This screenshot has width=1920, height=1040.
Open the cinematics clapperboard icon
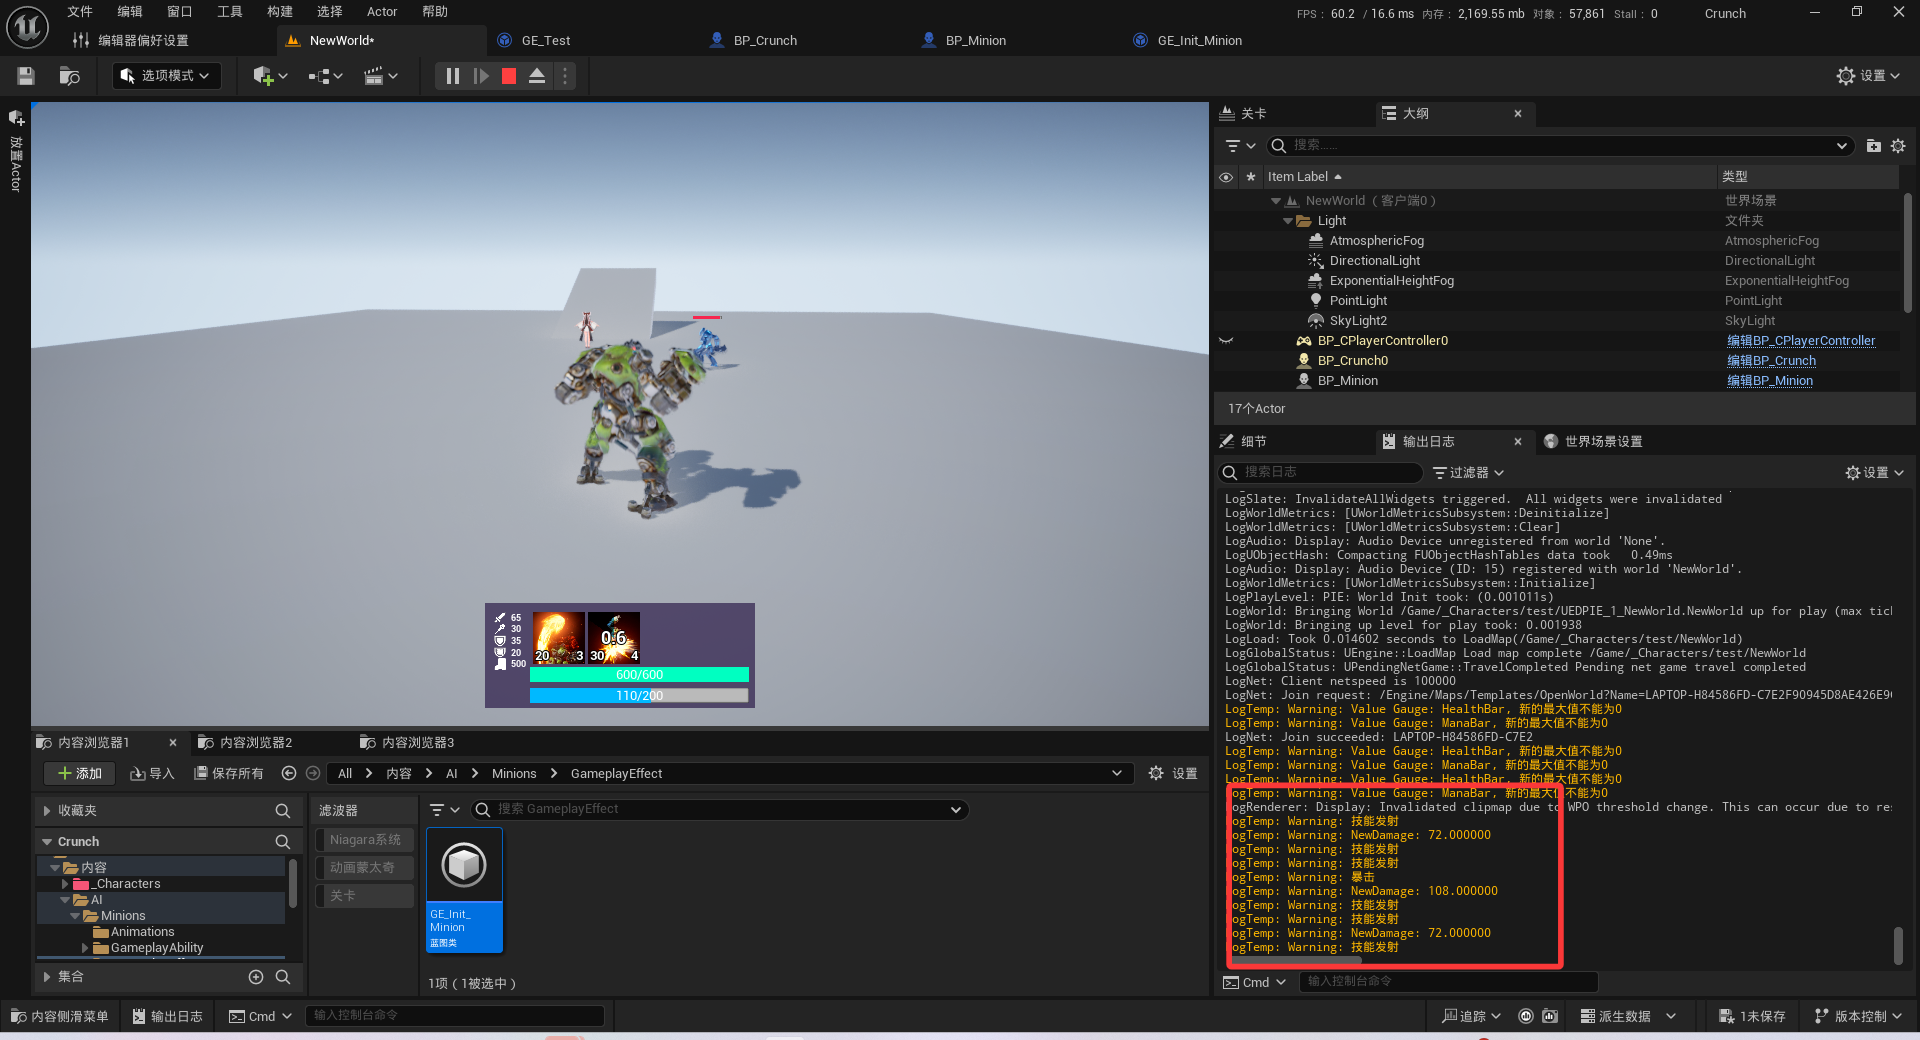380,76
